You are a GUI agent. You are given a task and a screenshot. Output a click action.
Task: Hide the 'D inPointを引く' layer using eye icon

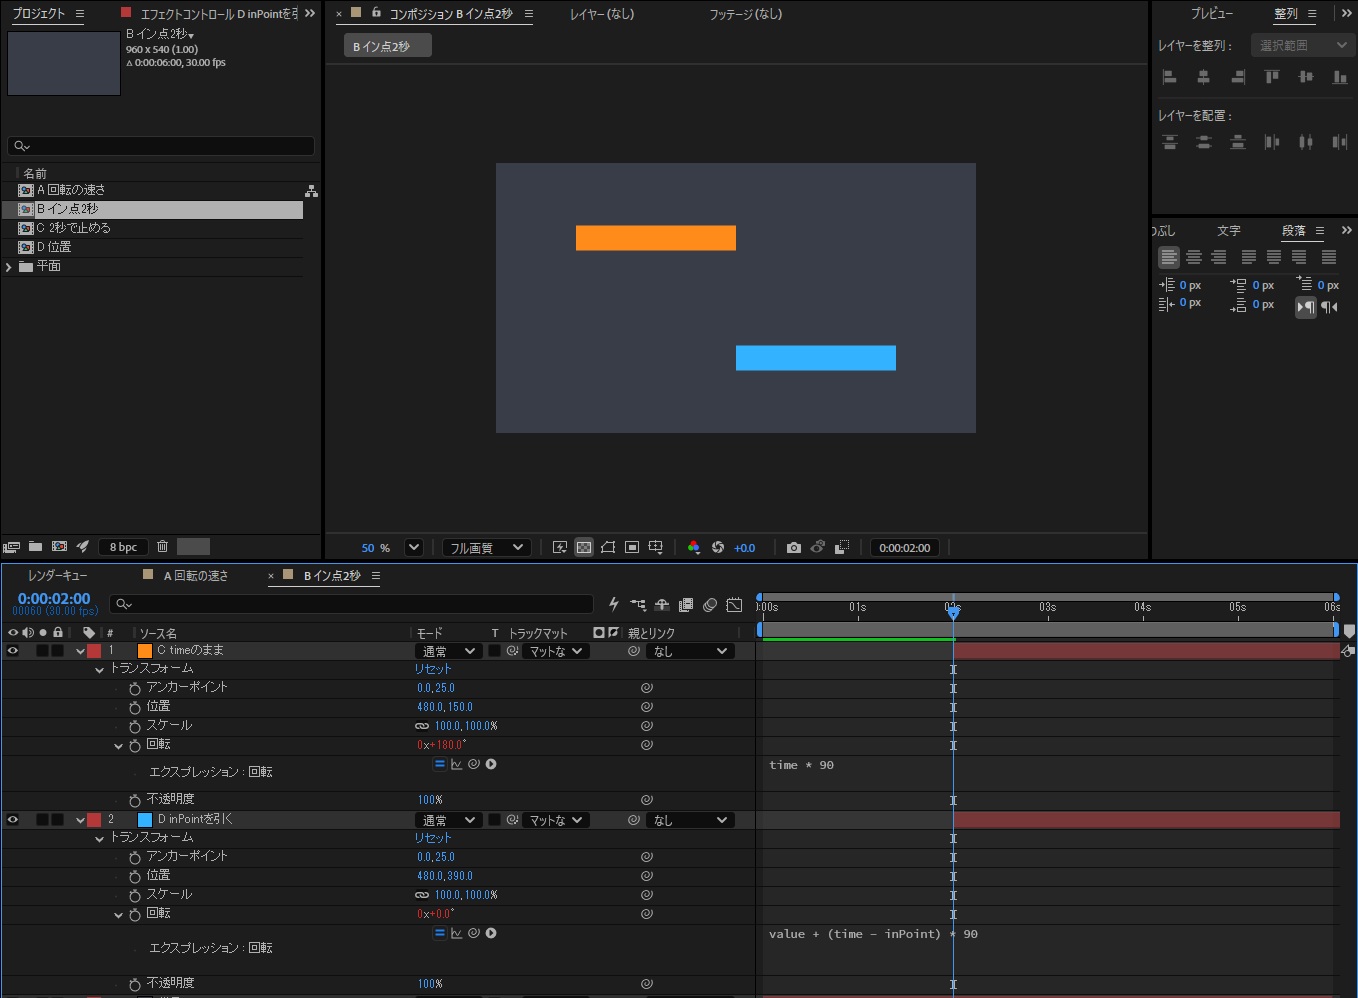pos(13,820)
